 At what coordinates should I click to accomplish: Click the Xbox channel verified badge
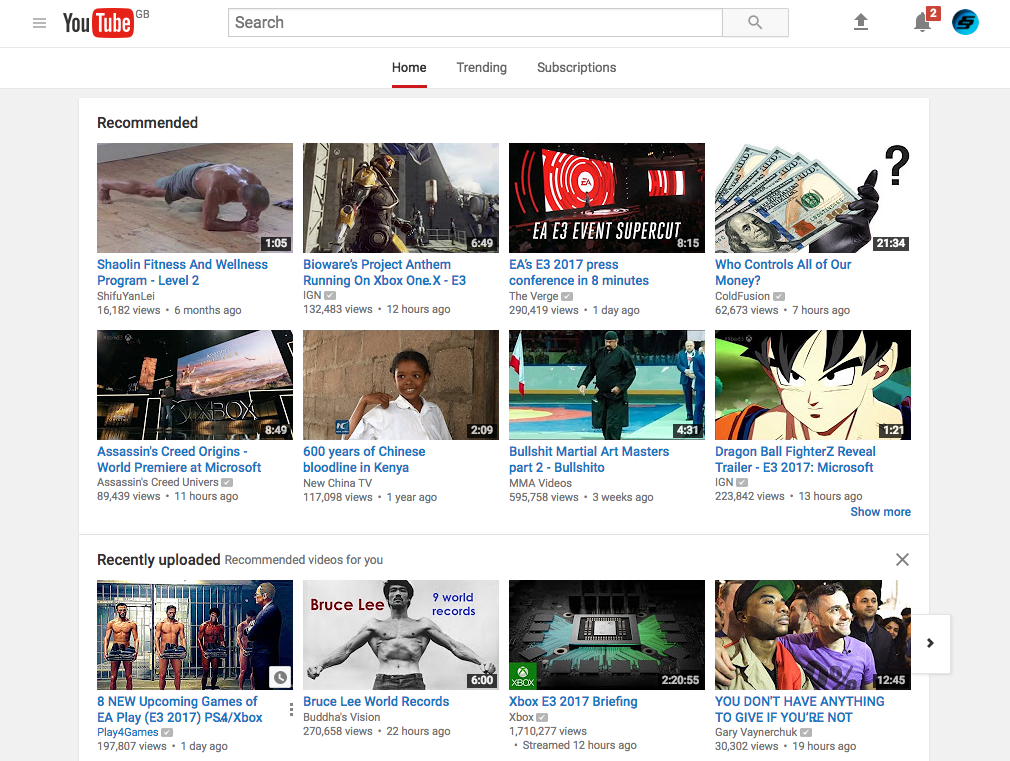(x=542, y=717)
